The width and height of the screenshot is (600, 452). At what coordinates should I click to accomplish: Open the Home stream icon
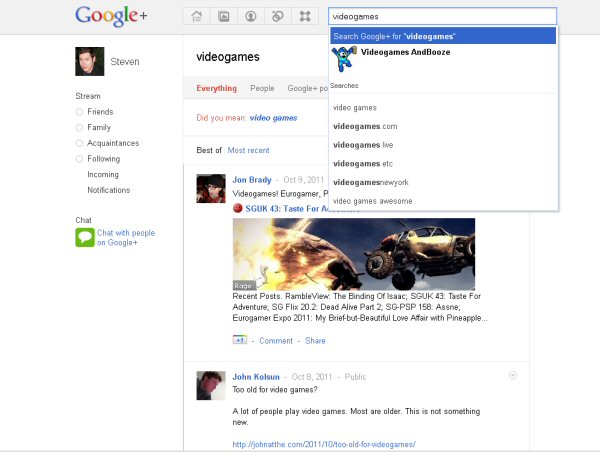(197, 16)
